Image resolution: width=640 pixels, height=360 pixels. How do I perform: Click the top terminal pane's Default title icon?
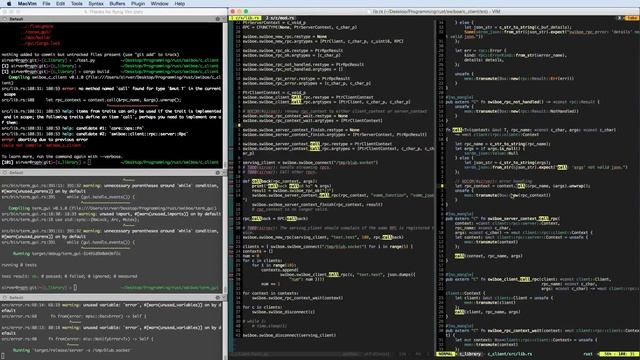[4, 19]
